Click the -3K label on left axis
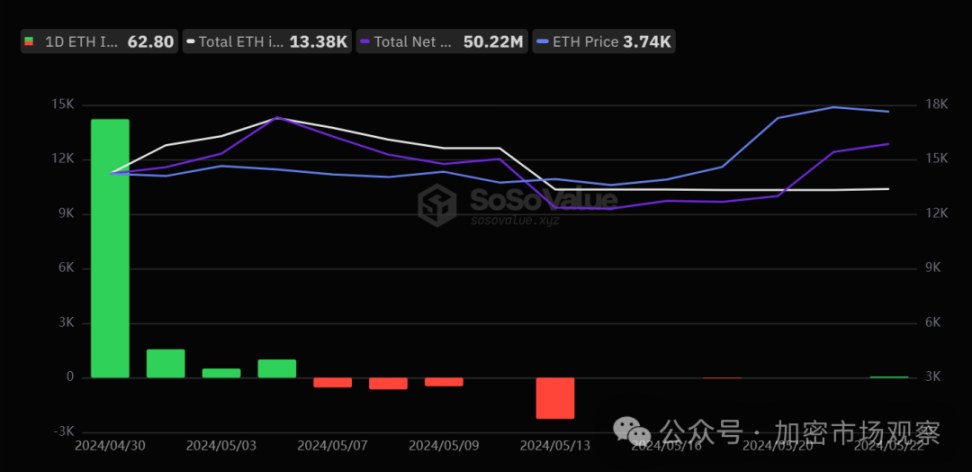972x472 pixels. pyautogui.click(x=62, y=431)
